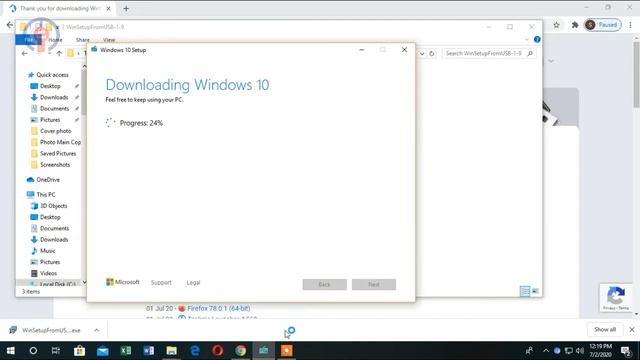Click the Next button in Setup

(374, 284)
